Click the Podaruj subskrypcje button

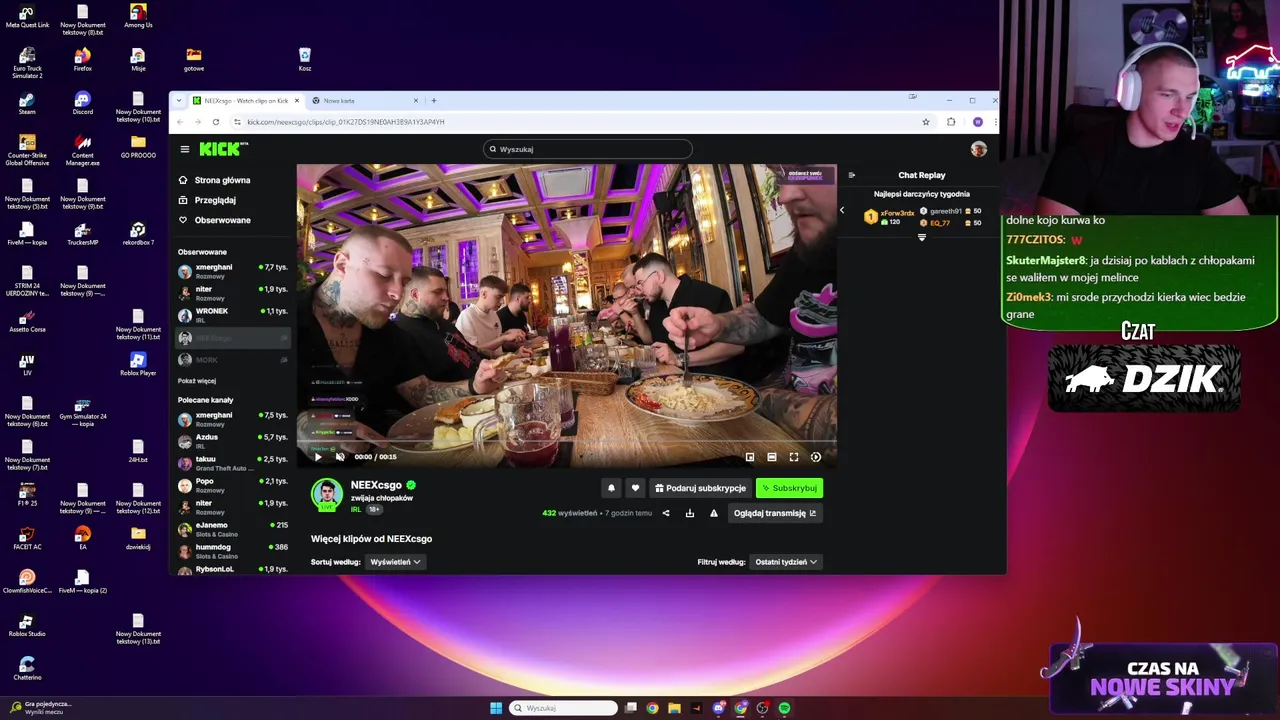tap(700, 488)
